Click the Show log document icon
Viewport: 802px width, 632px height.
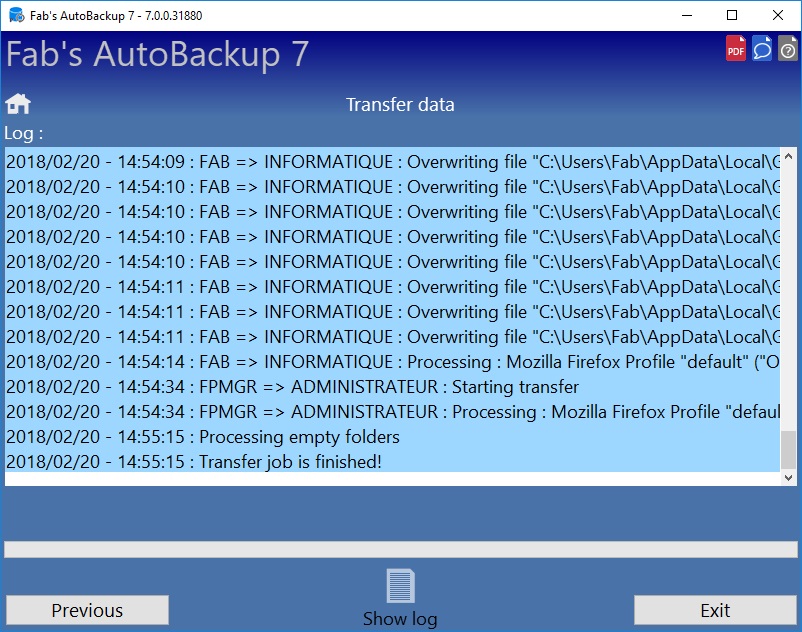click(x=400, y=585)
